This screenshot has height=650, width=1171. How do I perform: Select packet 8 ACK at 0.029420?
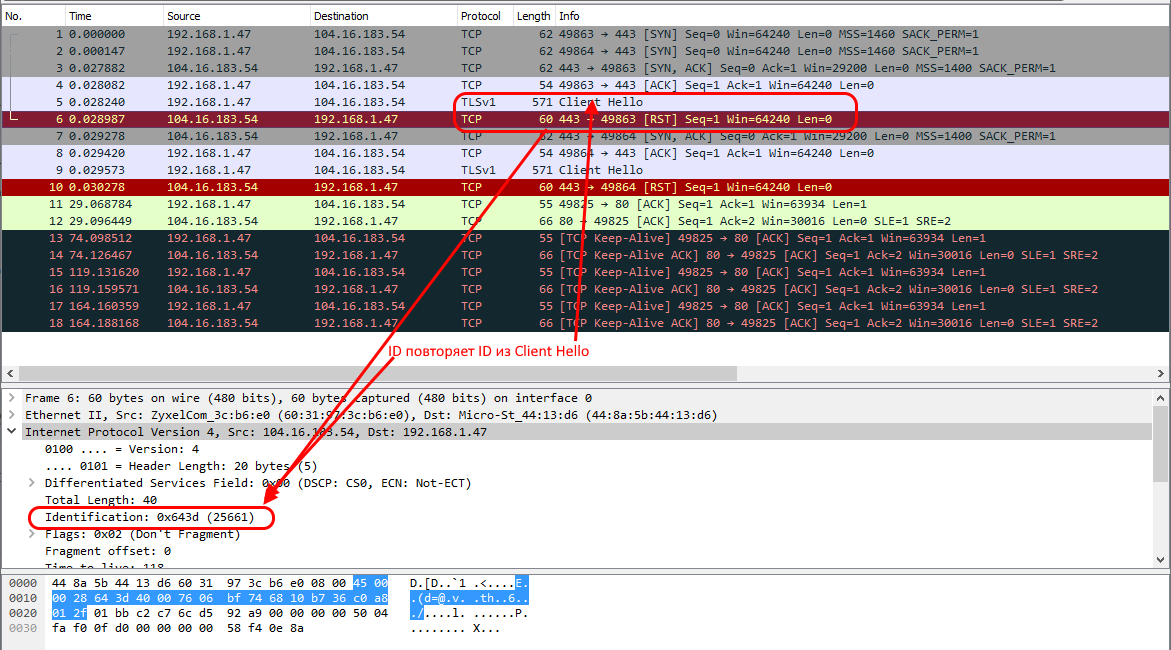pos(586,153)
